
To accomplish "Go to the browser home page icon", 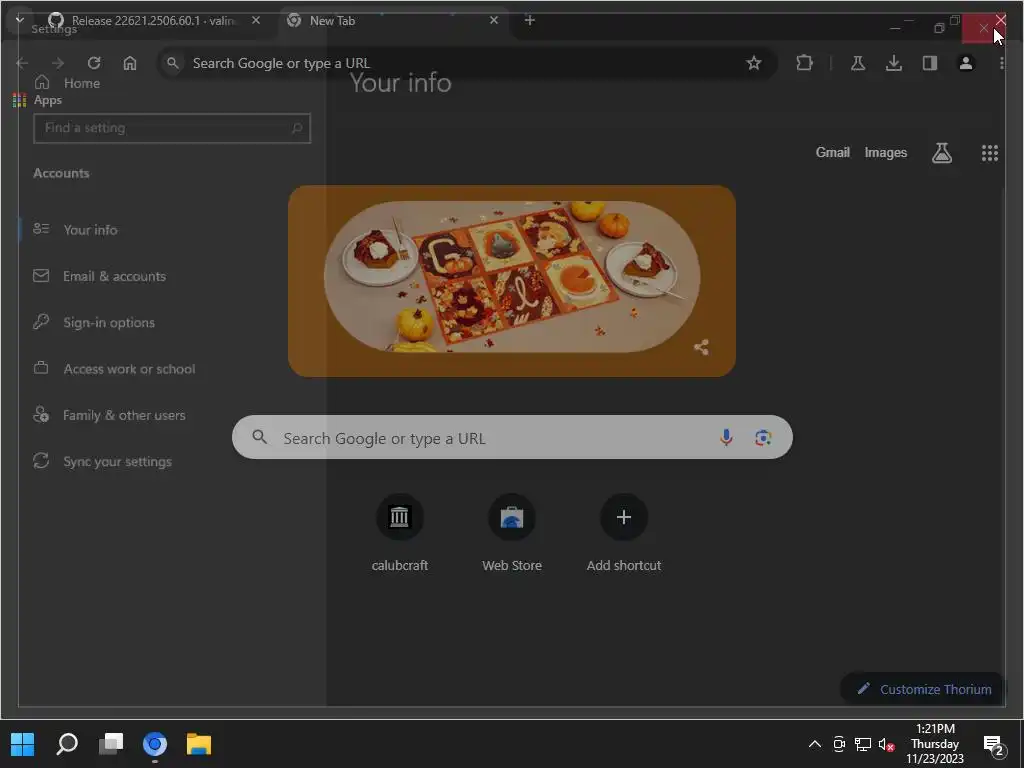I will 130,63.
